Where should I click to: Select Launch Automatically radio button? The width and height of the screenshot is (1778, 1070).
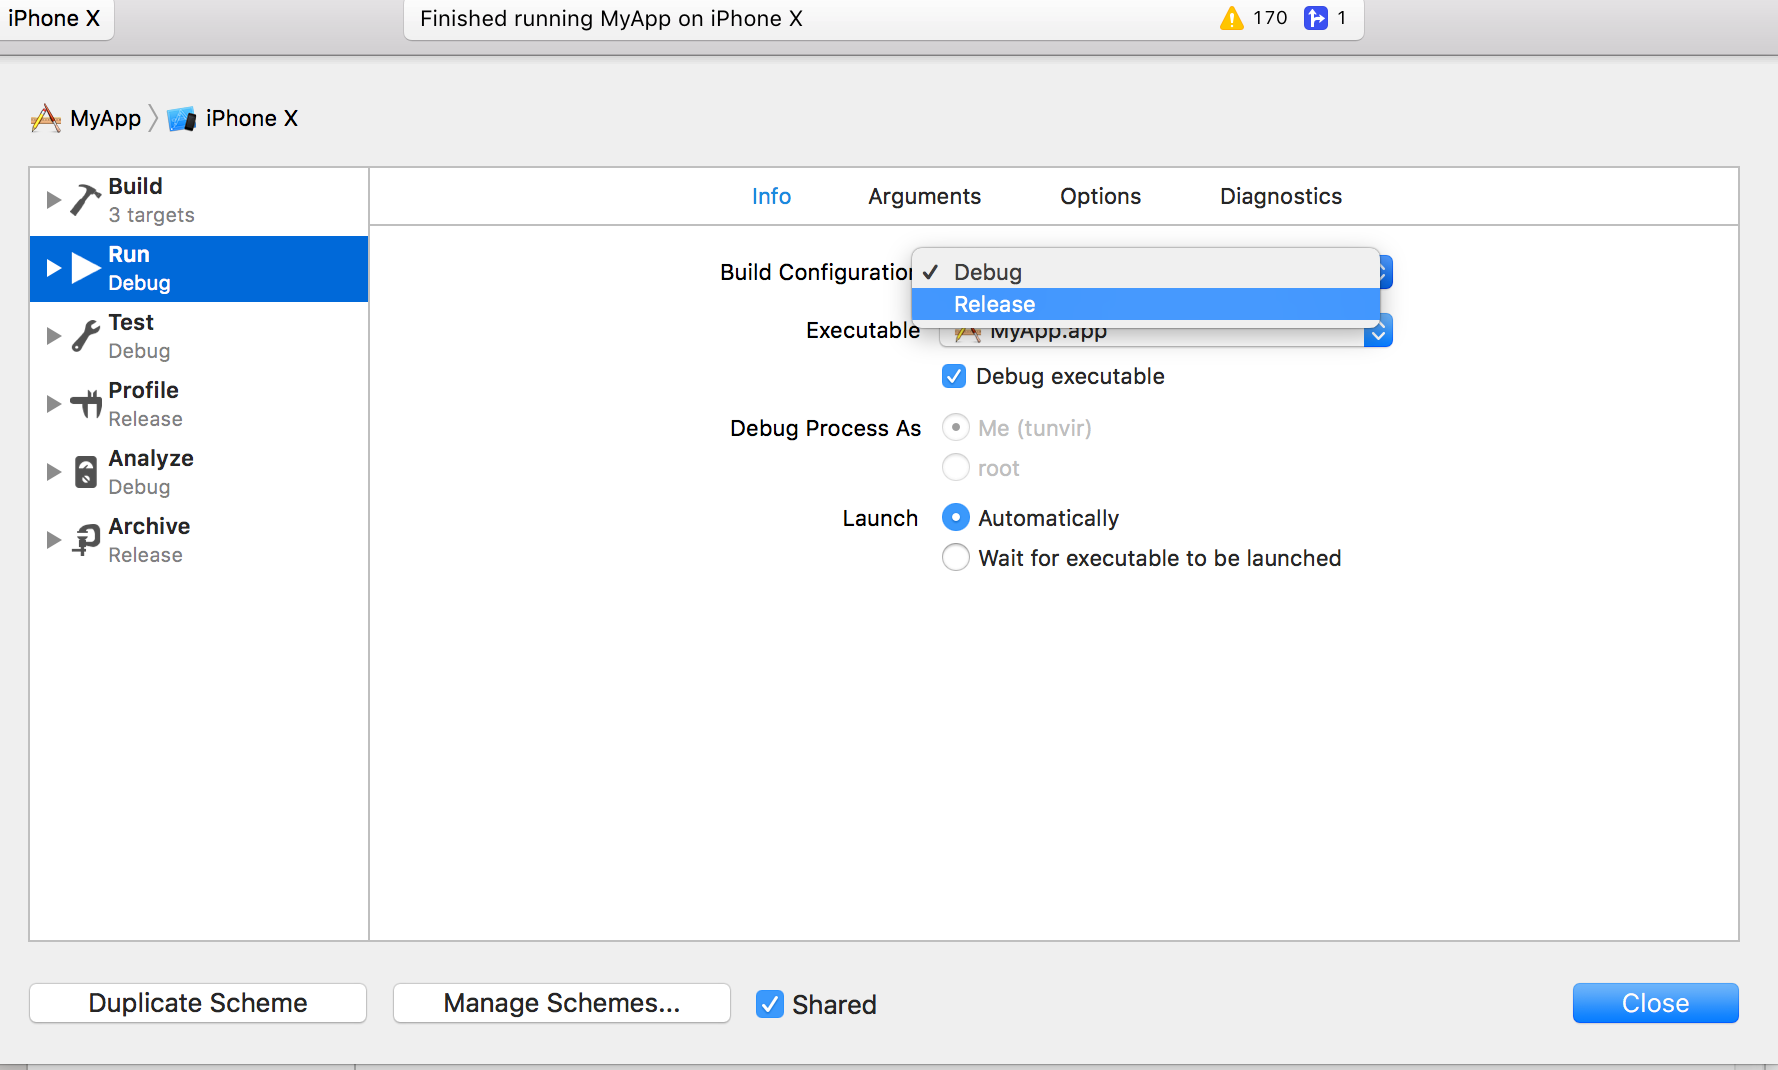click(956, 517)
